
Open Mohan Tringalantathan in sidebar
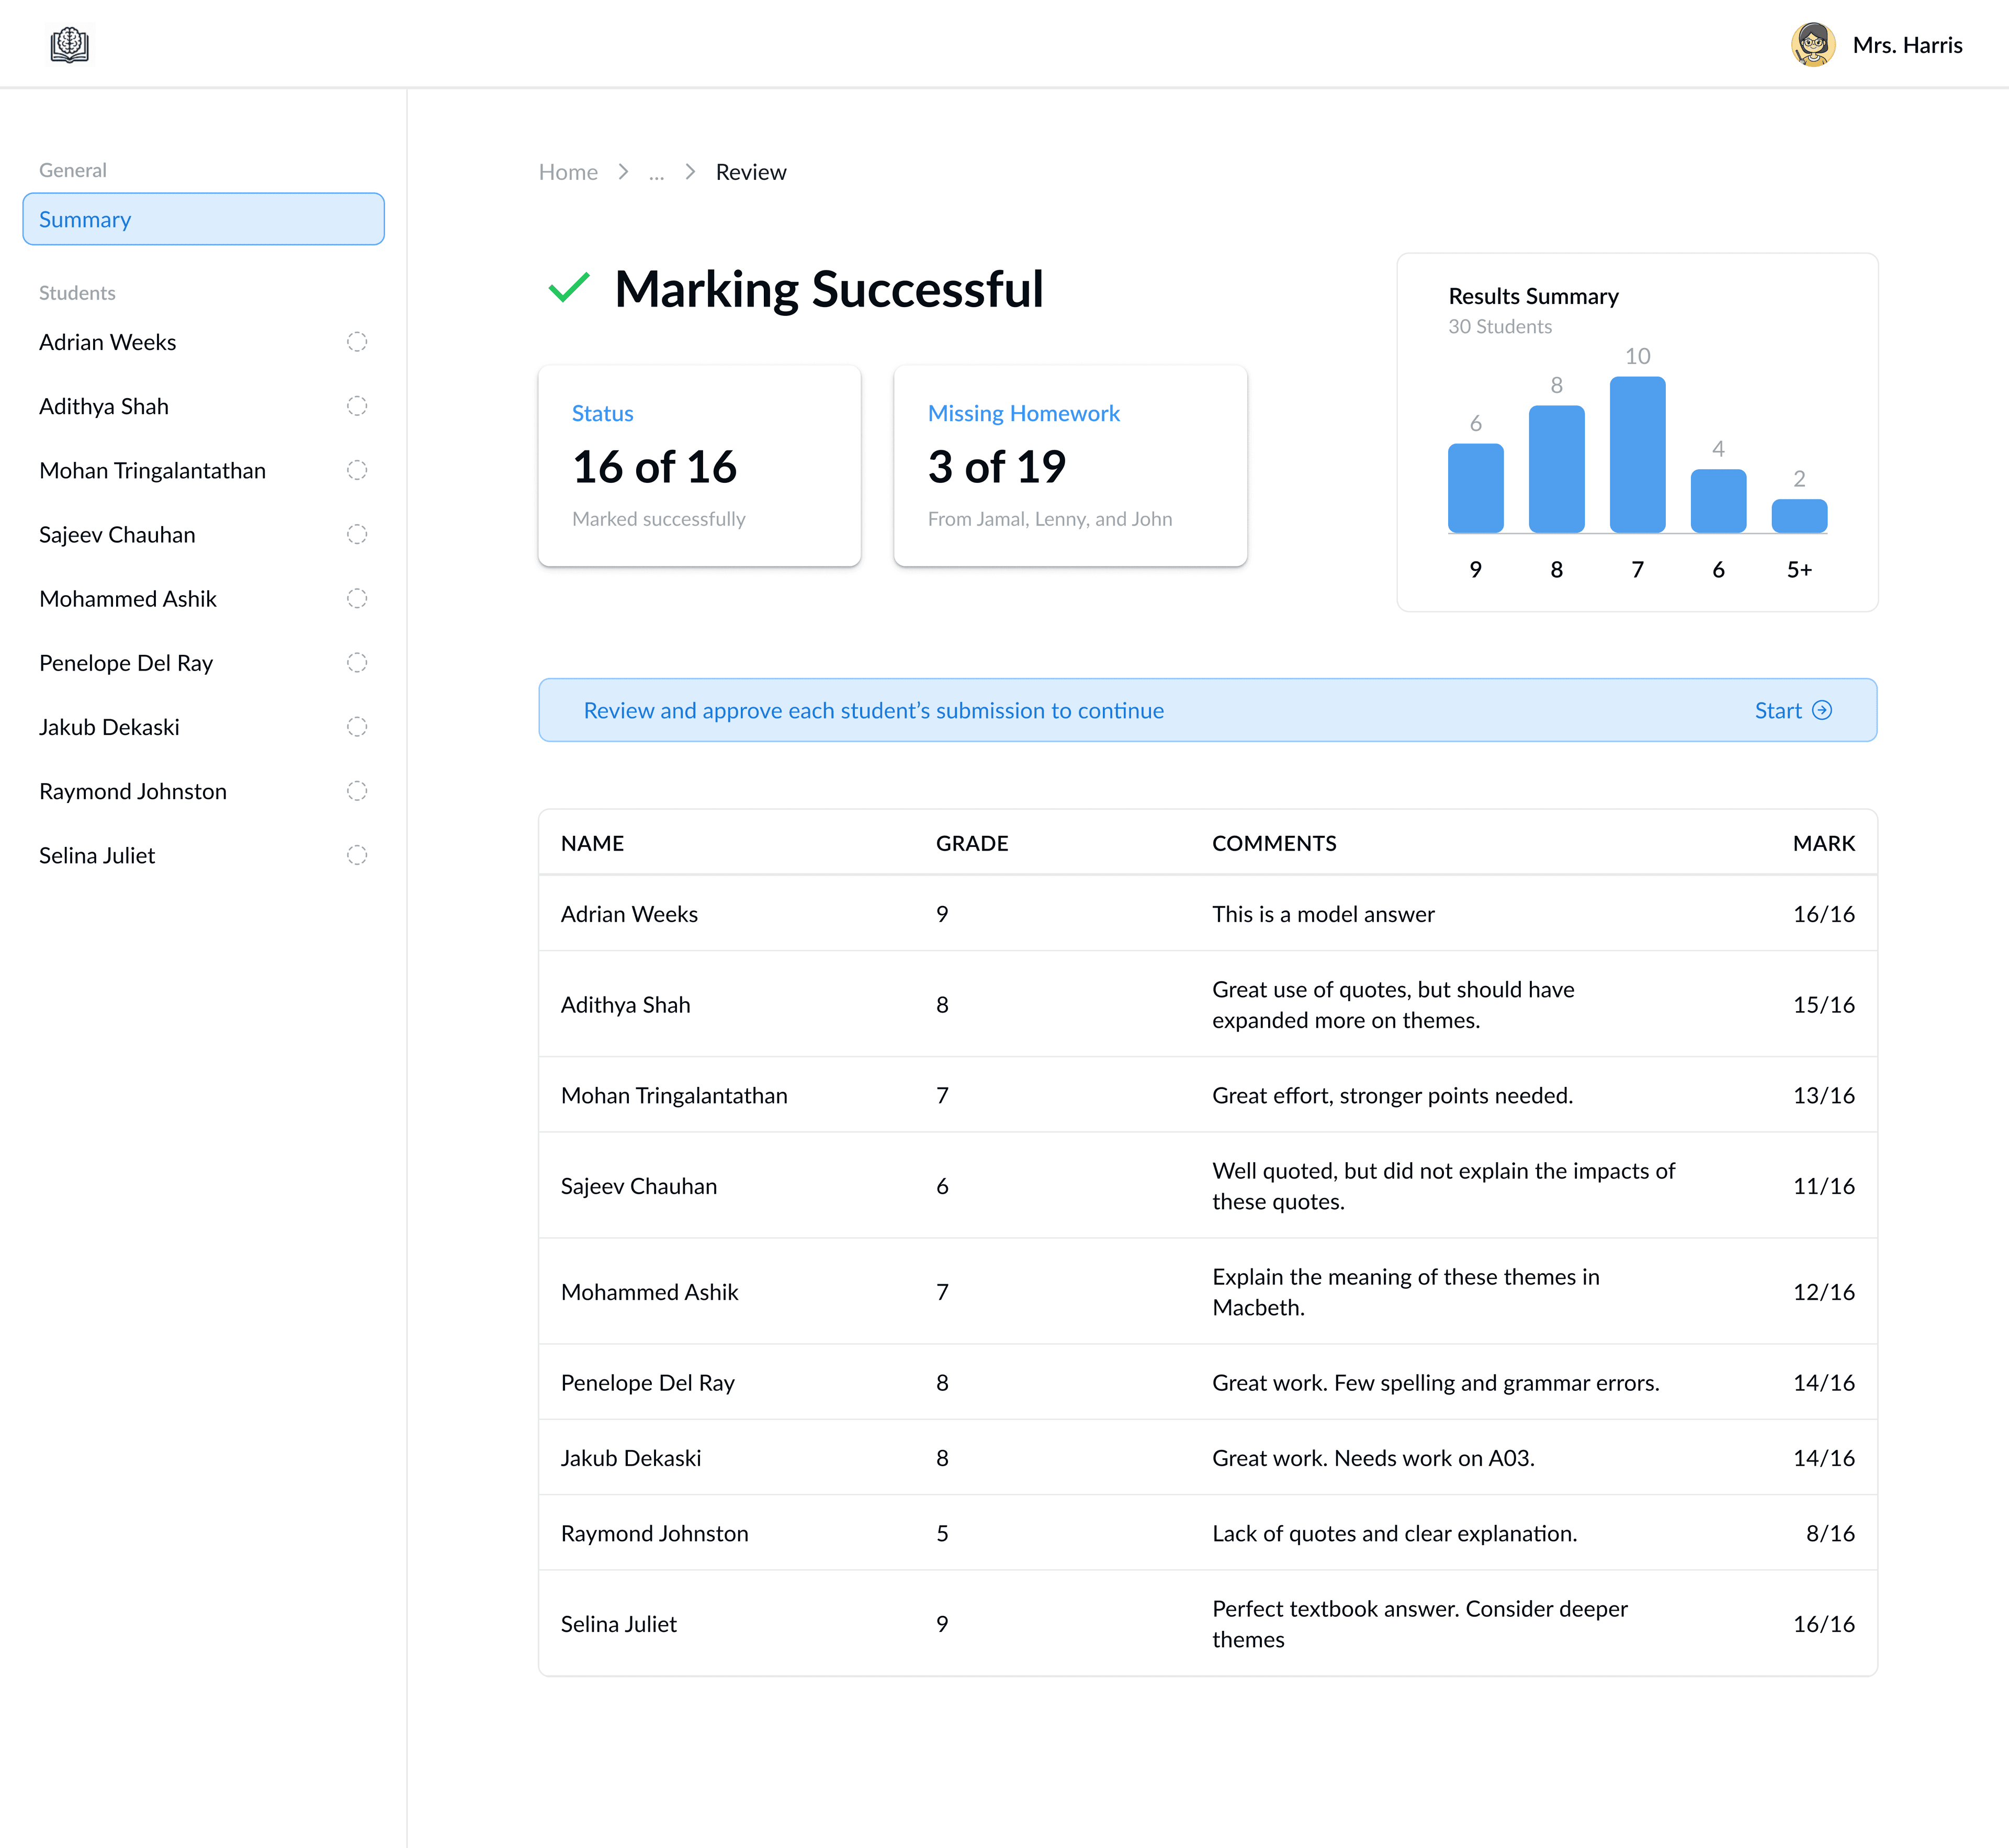pyautogui.click(x=152, y=470)
